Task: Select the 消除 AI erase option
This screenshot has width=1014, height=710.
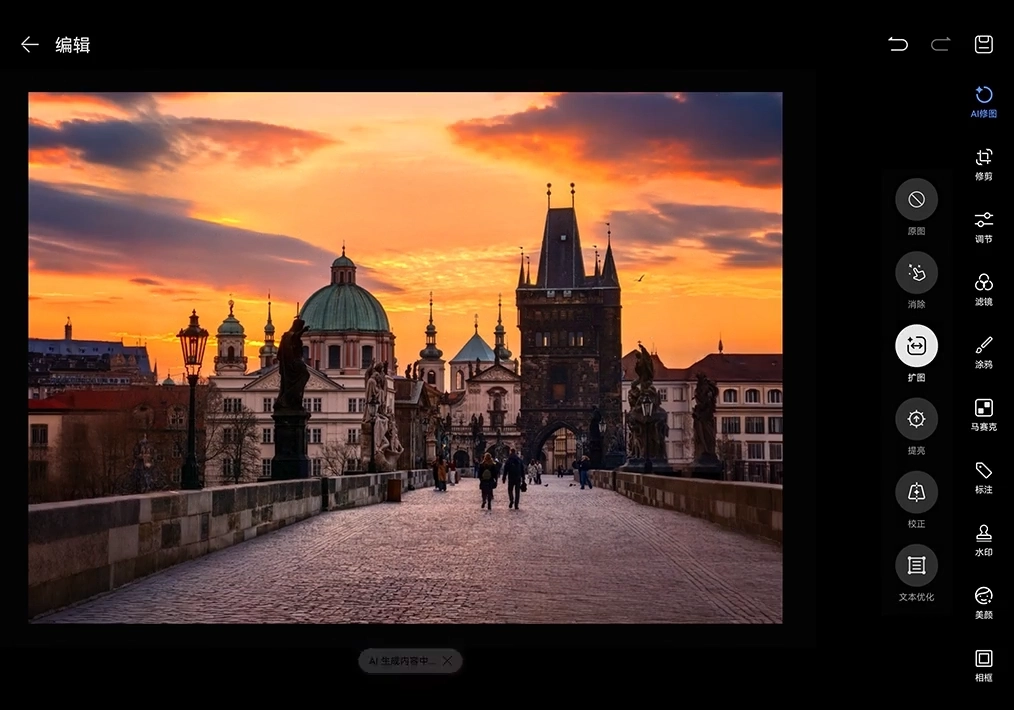Action: [916, 273]
